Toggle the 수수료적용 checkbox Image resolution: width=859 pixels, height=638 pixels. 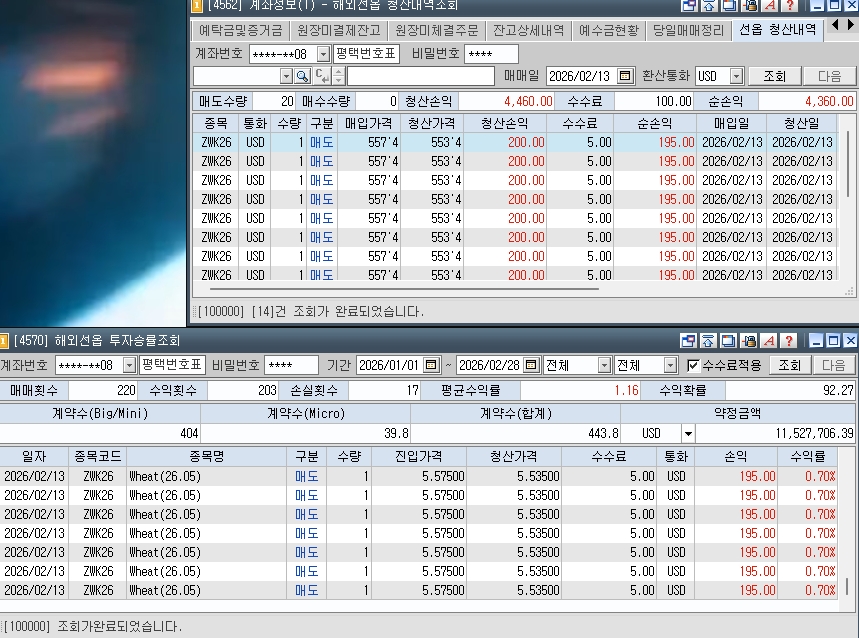click(x=693, y=365)
